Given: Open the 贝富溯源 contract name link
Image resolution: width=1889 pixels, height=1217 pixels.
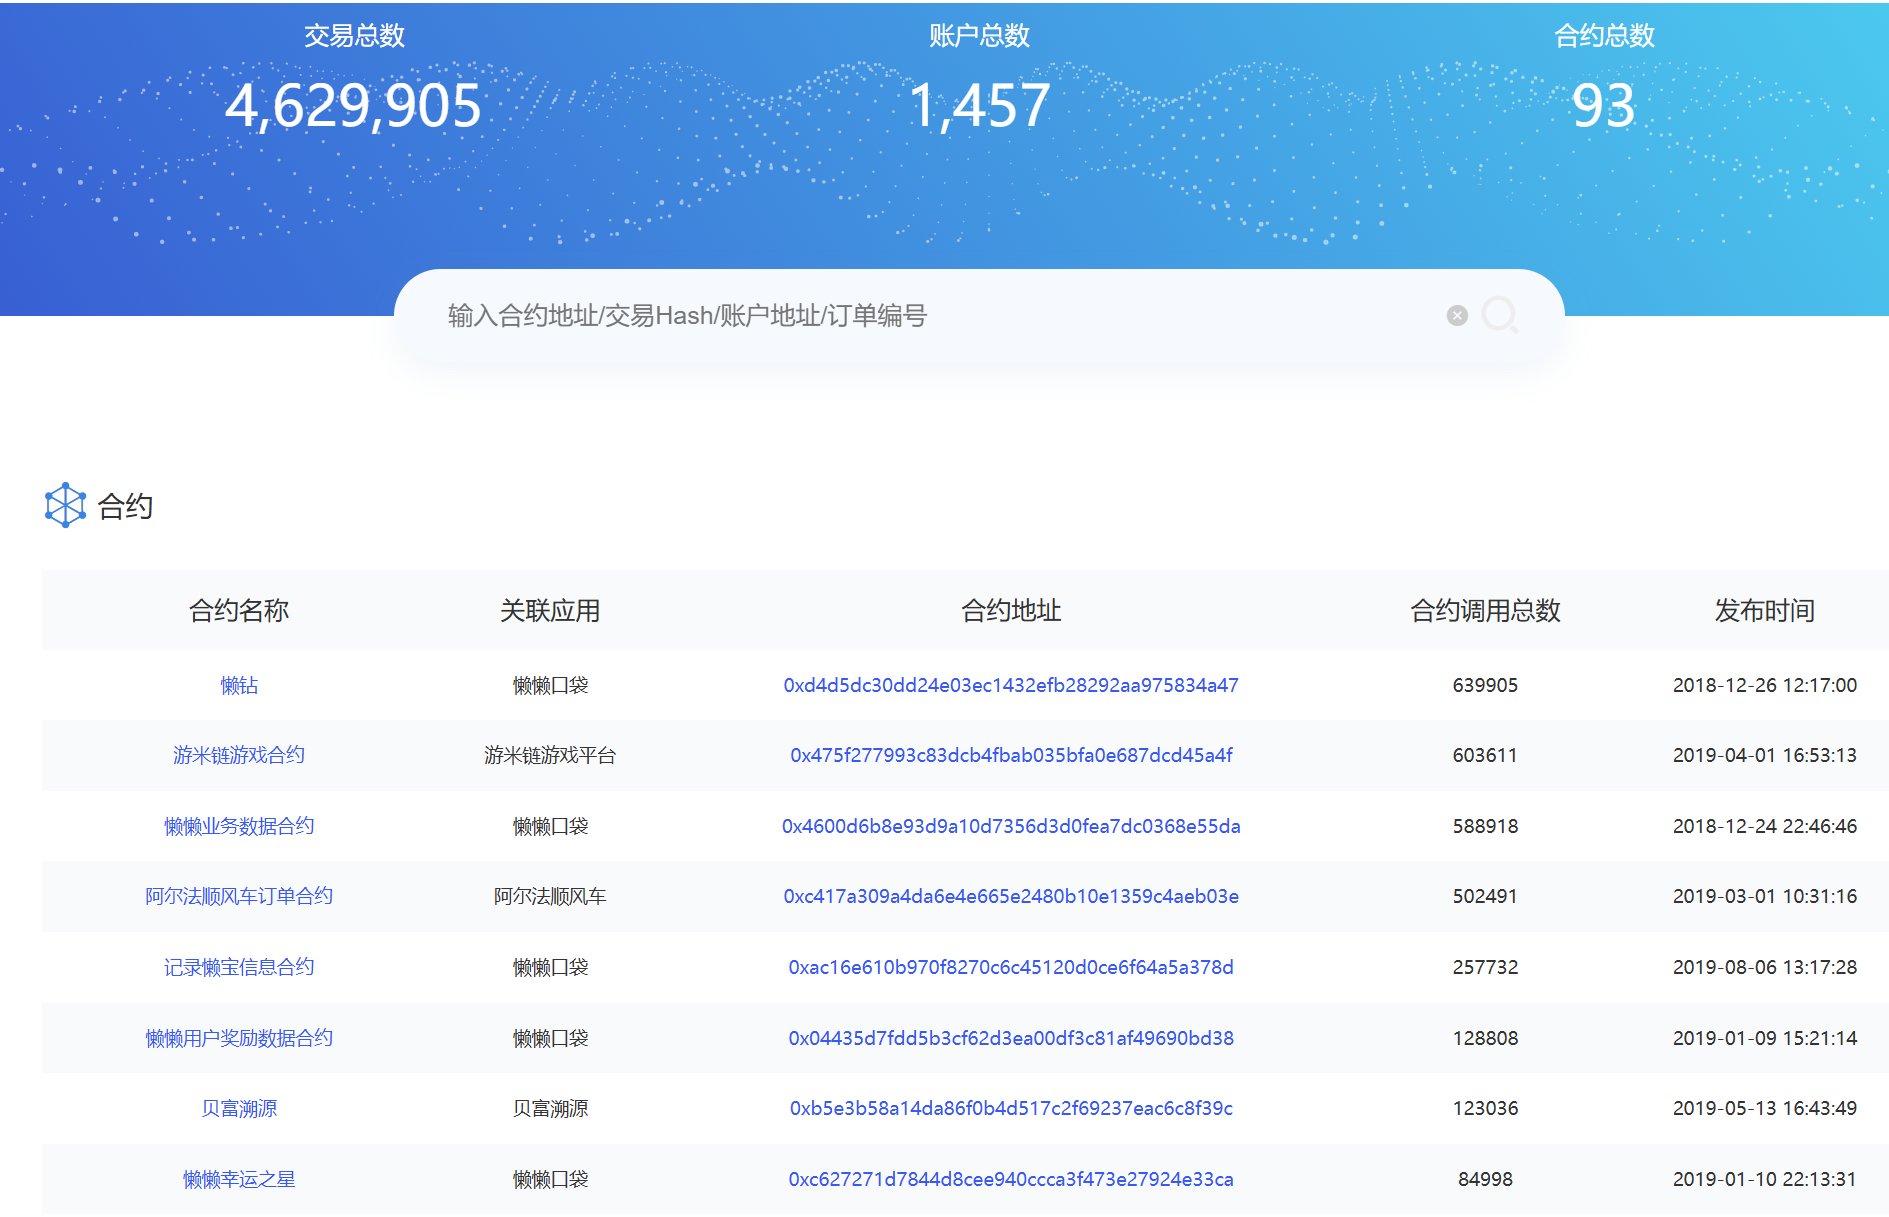Looking at the screenshot, I should pos(239,1108).
